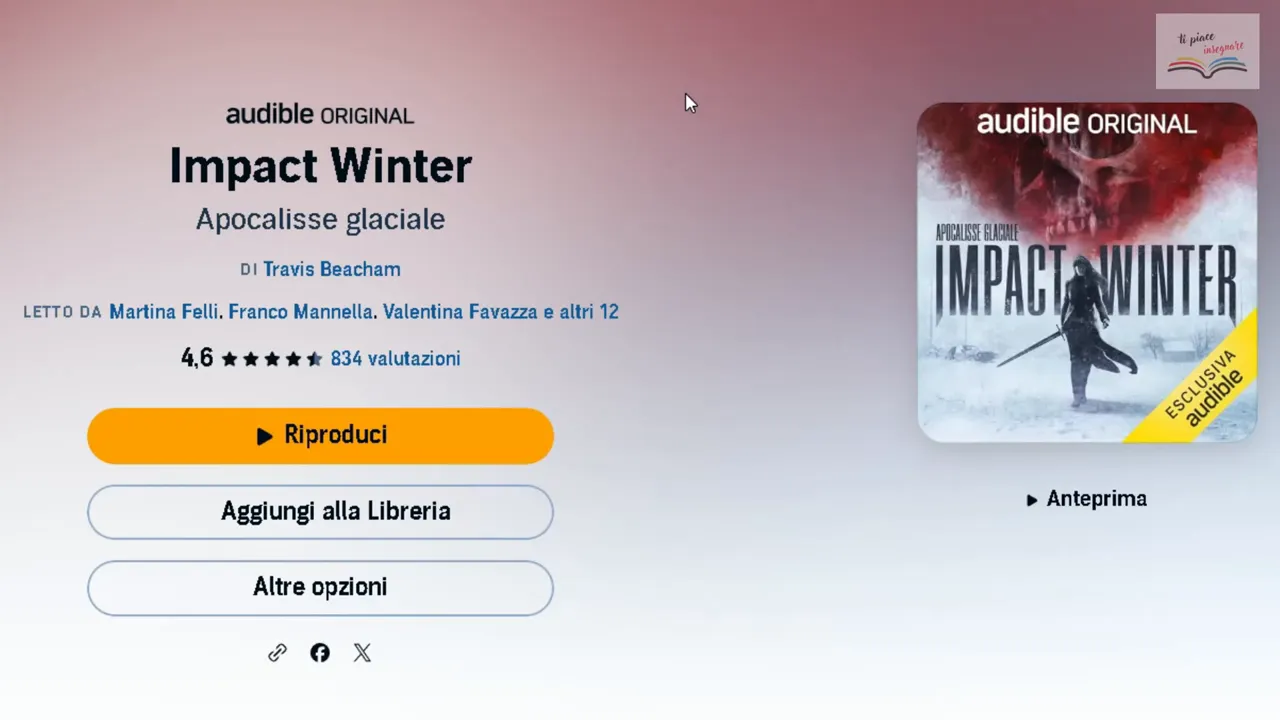Share on Facebook icon
The image size is (1280, 720).
point(320,653)
